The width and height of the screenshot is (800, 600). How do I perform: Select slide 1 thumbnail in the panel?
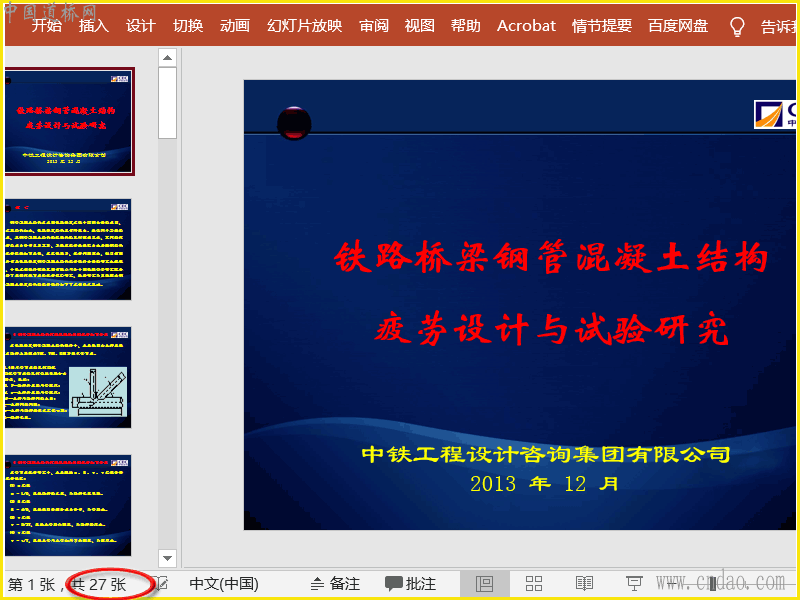tap(69, 121)
